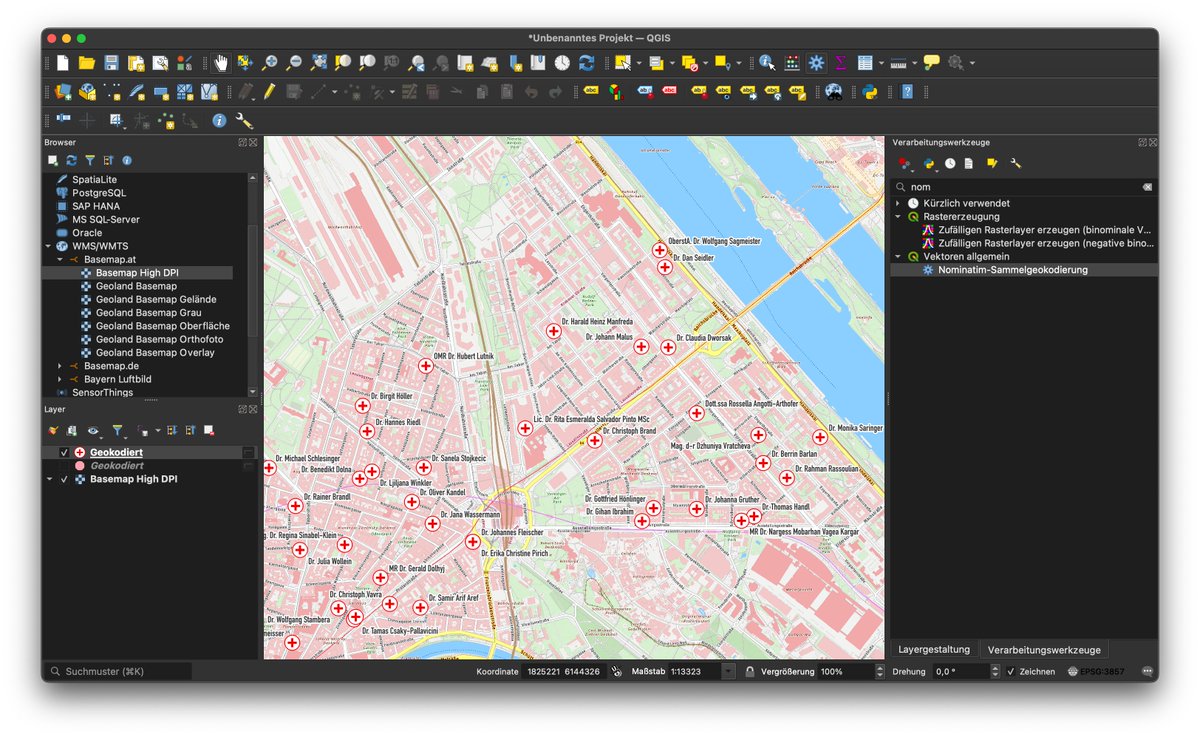This screenshot has height=737, width=1200.
Task: Collapse the WMS/WMTS tree node
Action: pos(49,246)
